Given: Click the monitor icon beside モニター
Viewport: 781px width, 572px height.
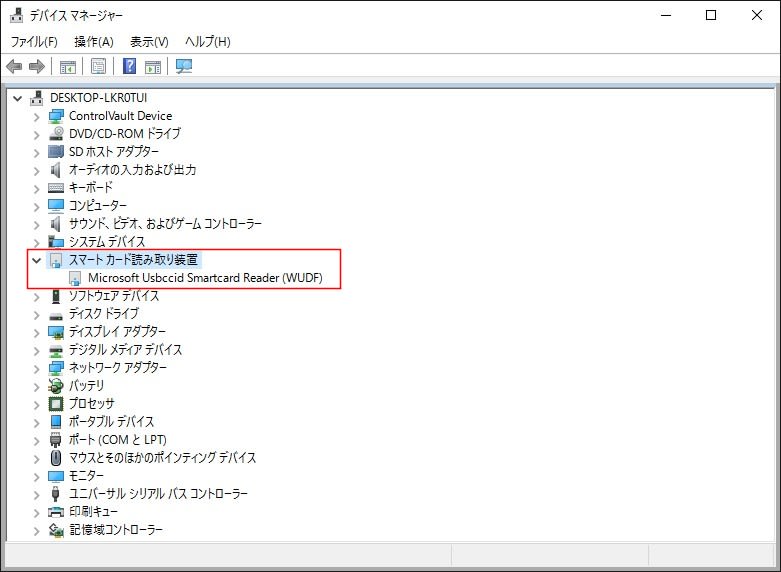Looking at the screenshot, I should click(x=56, y=476).
